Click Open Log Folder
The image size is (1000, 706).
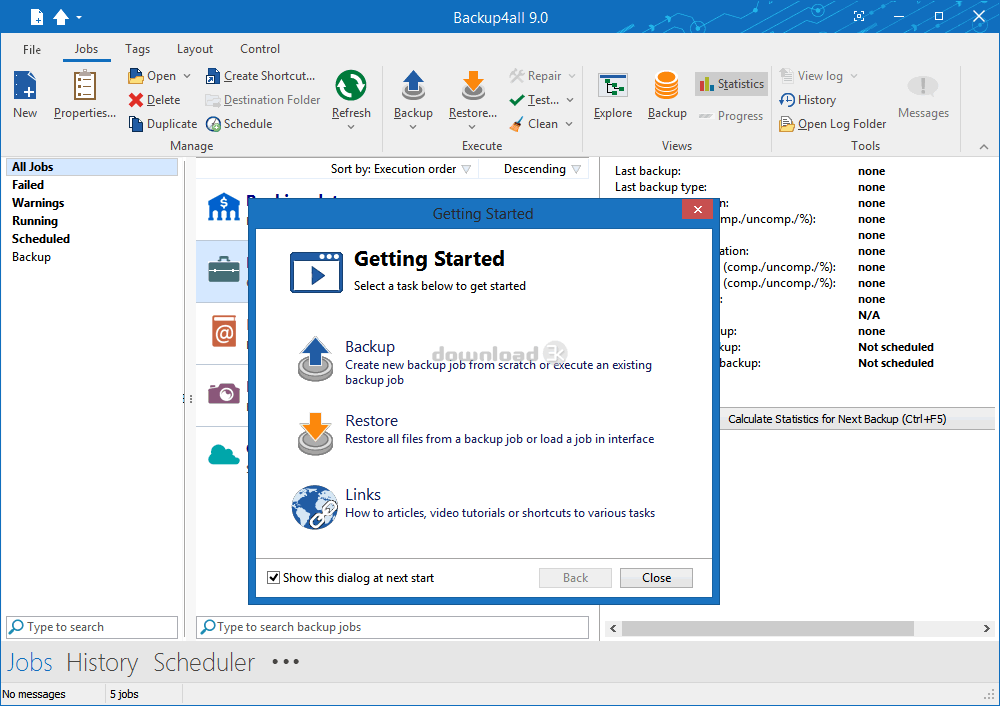(x=832, y=124)
